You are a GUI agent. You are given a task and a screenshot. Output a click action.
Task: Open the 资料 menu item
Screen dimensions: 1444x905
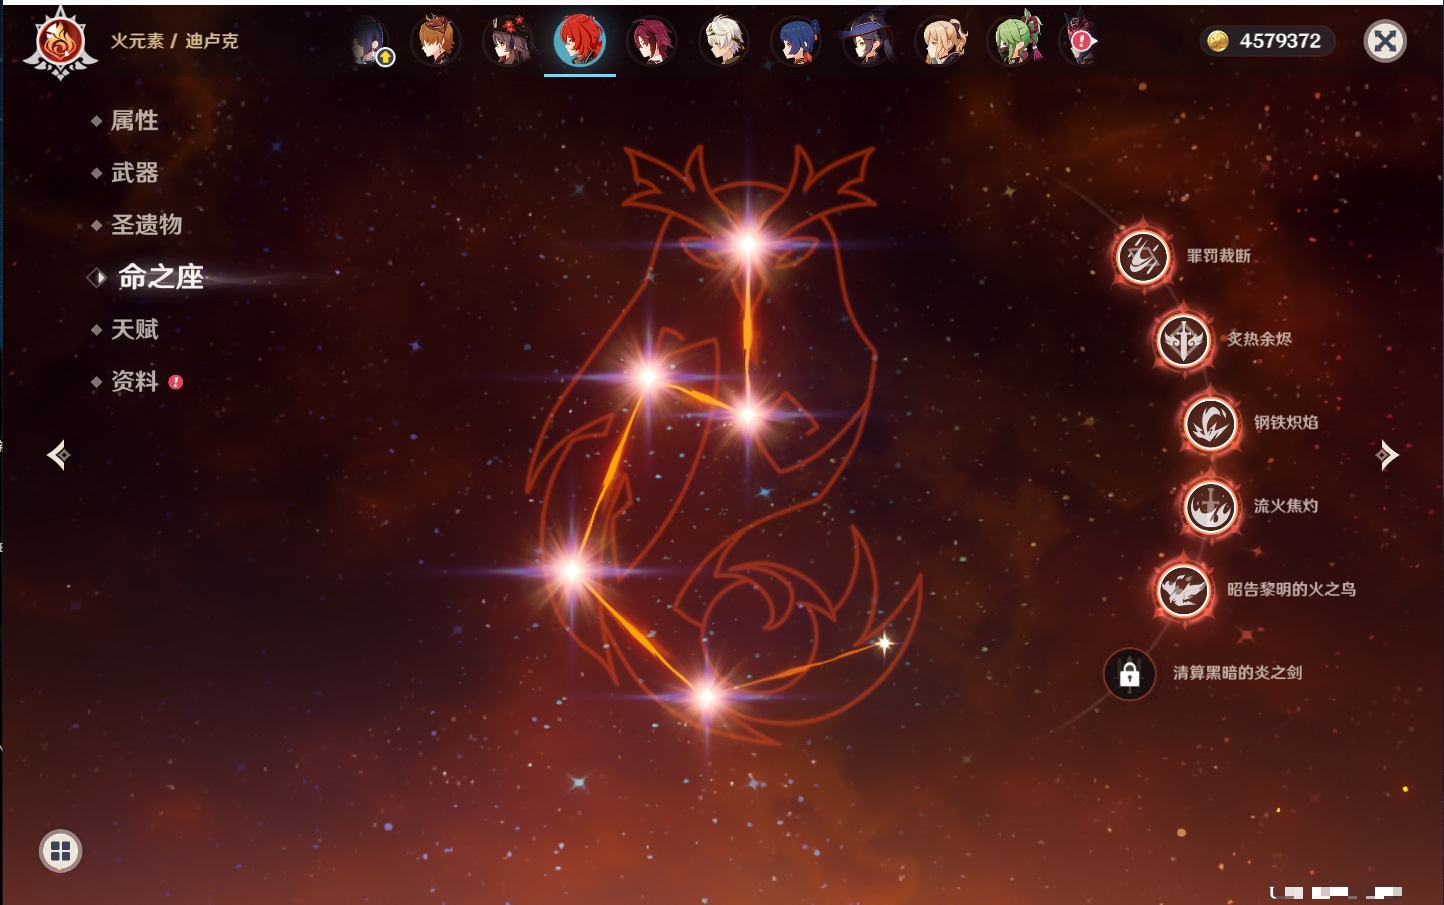click(134, 381)
